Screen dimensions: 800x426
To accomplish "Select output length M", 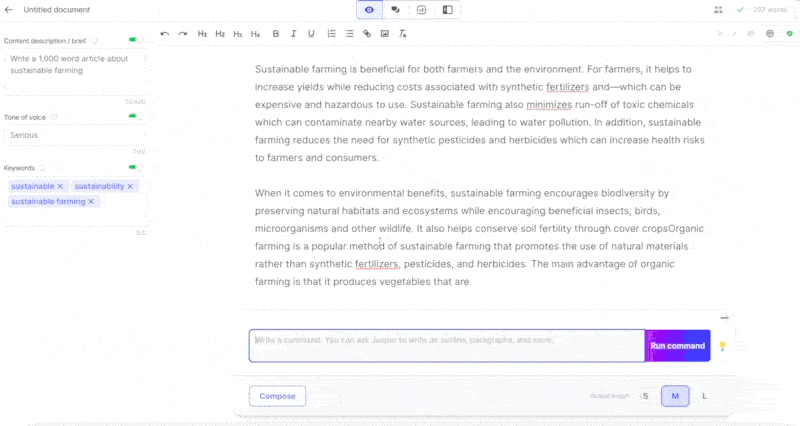I will 675,396.
